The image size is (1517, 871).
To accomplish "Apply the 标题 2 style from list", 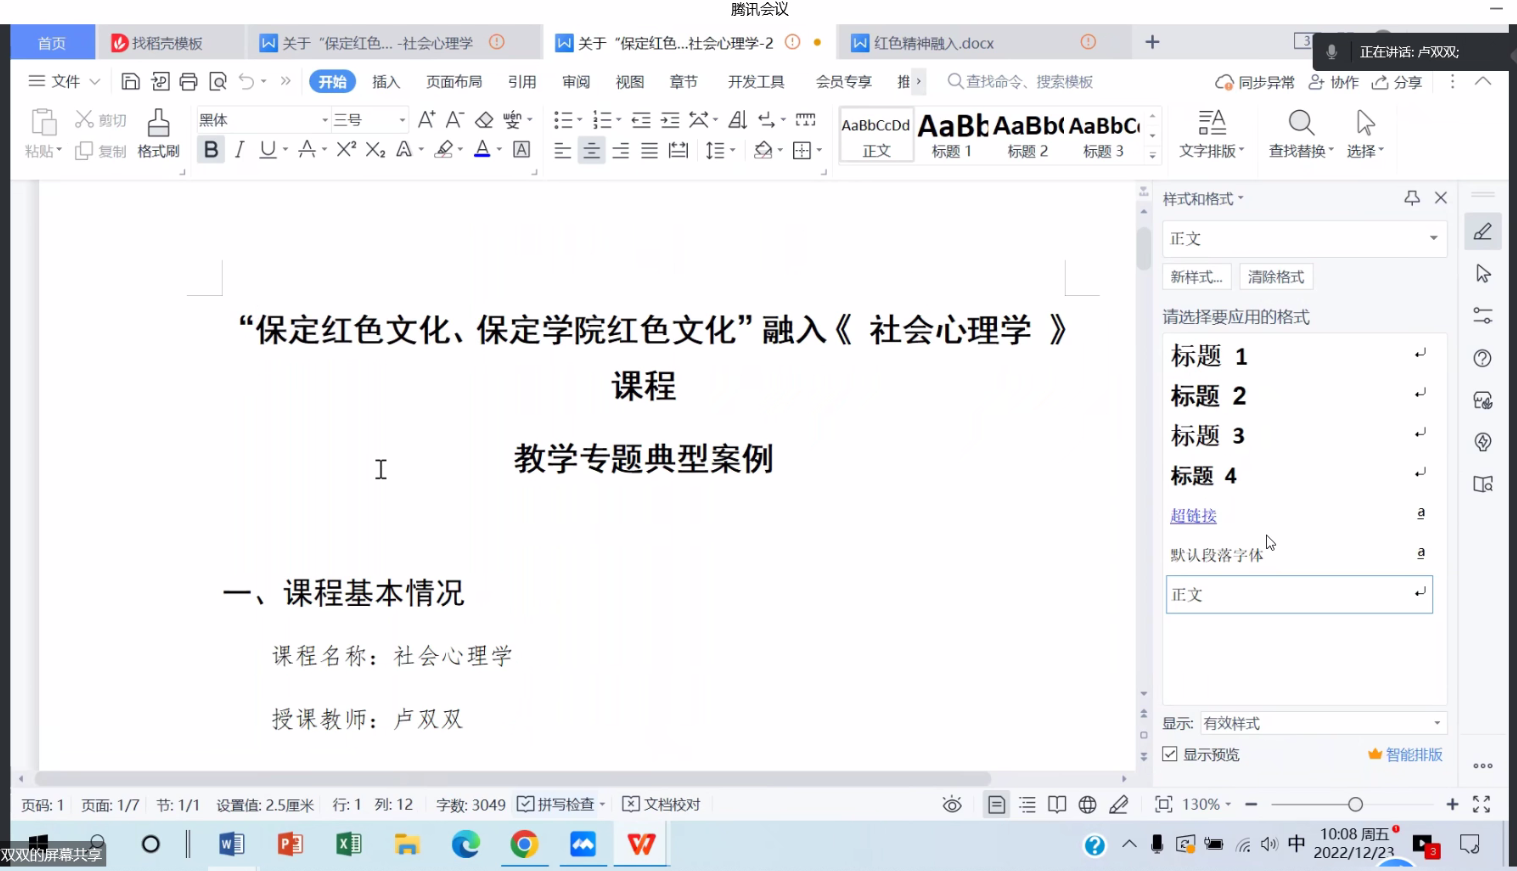I will 1208,396.
